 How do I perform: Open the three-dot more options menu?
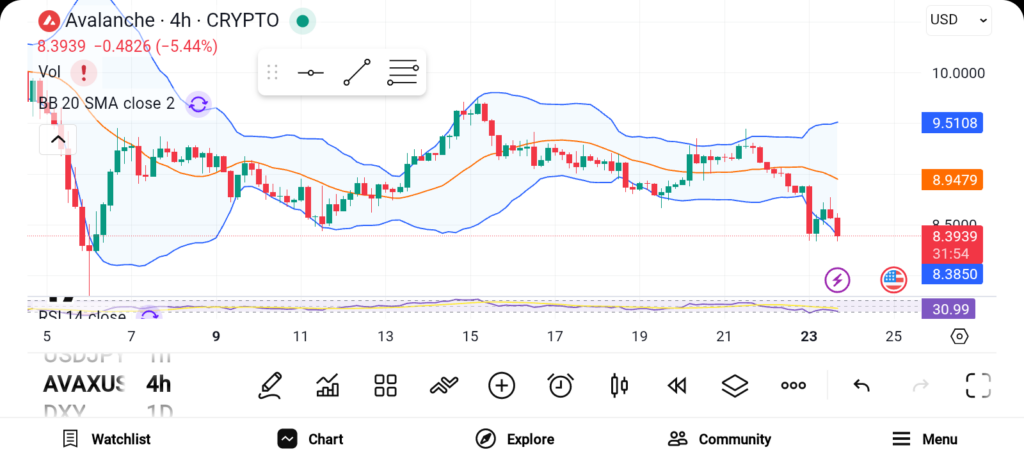pos(793,385)
